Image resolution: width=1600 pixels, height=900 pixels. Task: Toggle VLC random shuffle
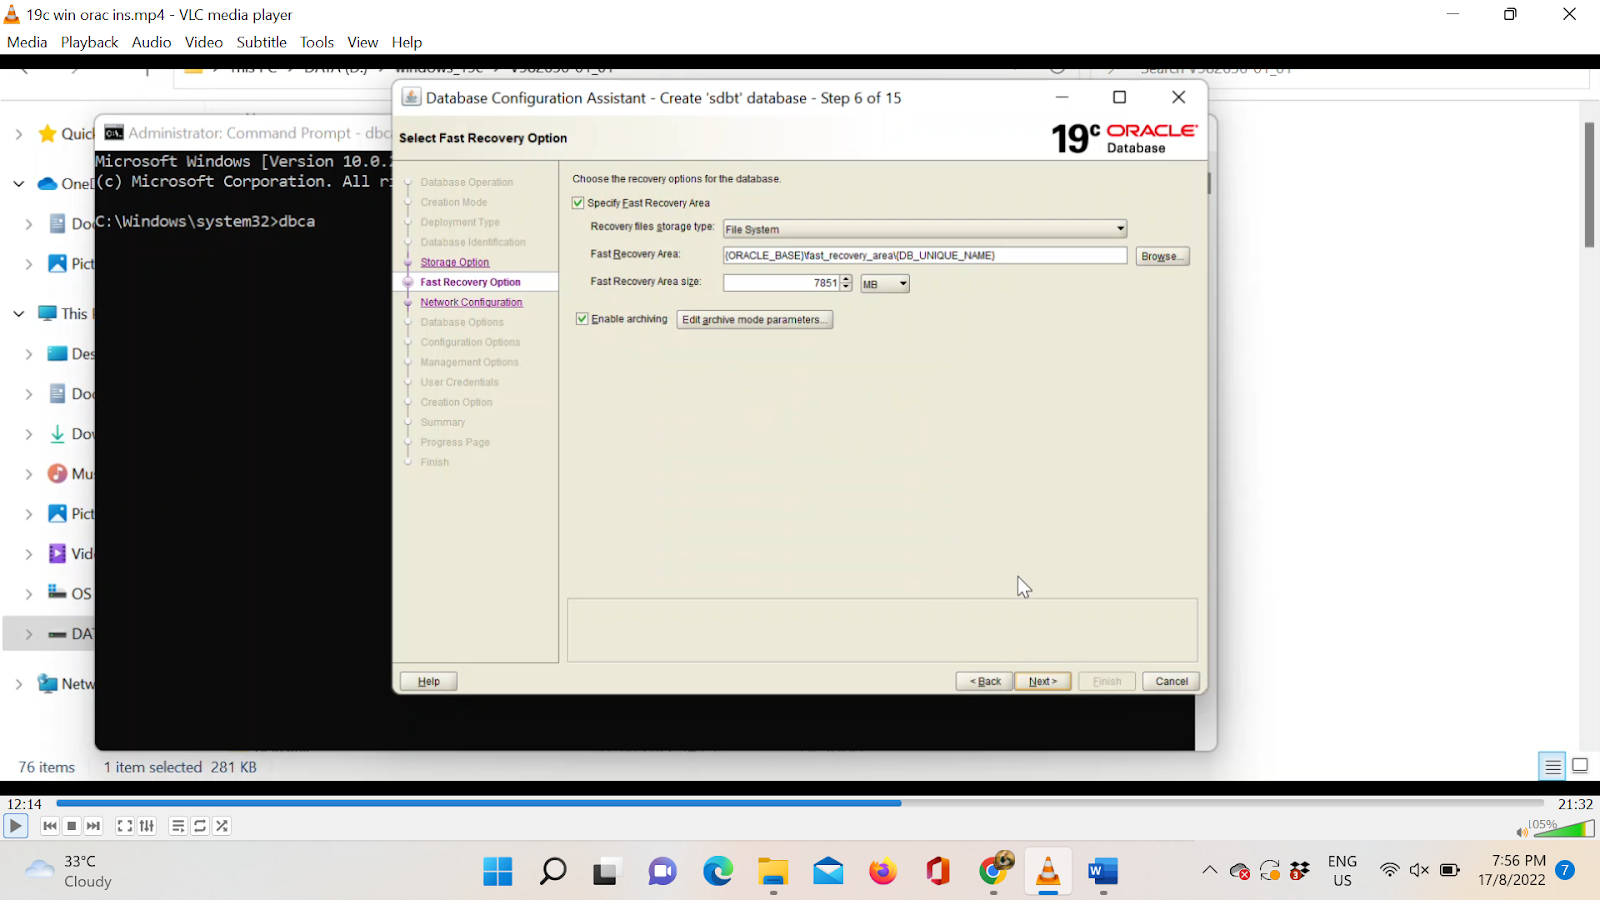[222, 826]
